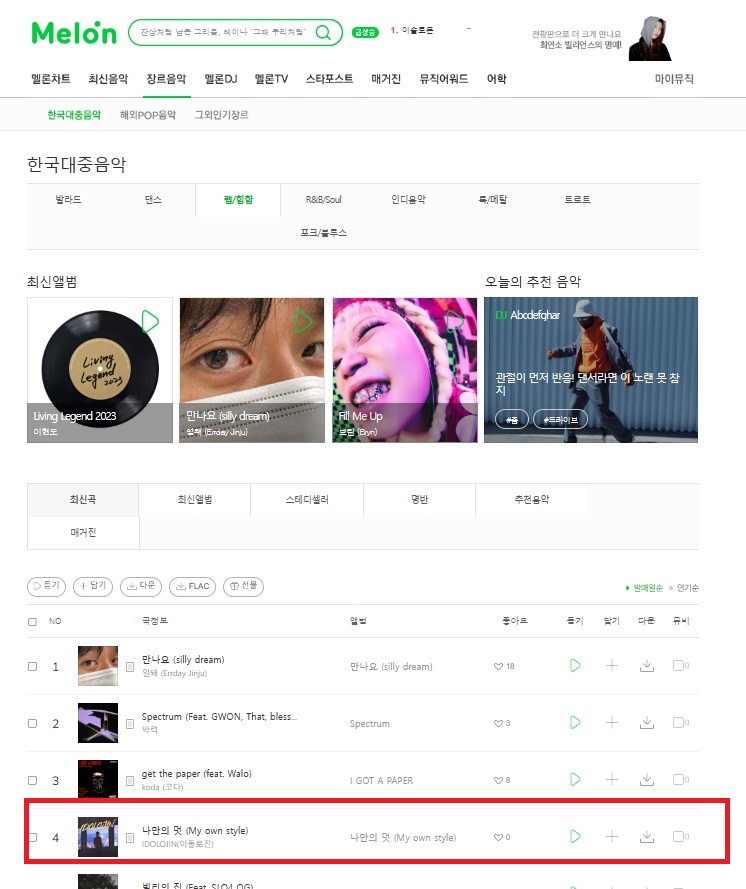Toggle the select-all checkbox beside NO
The width and height of the screenshot is (746, 889).
pos(32,622)
